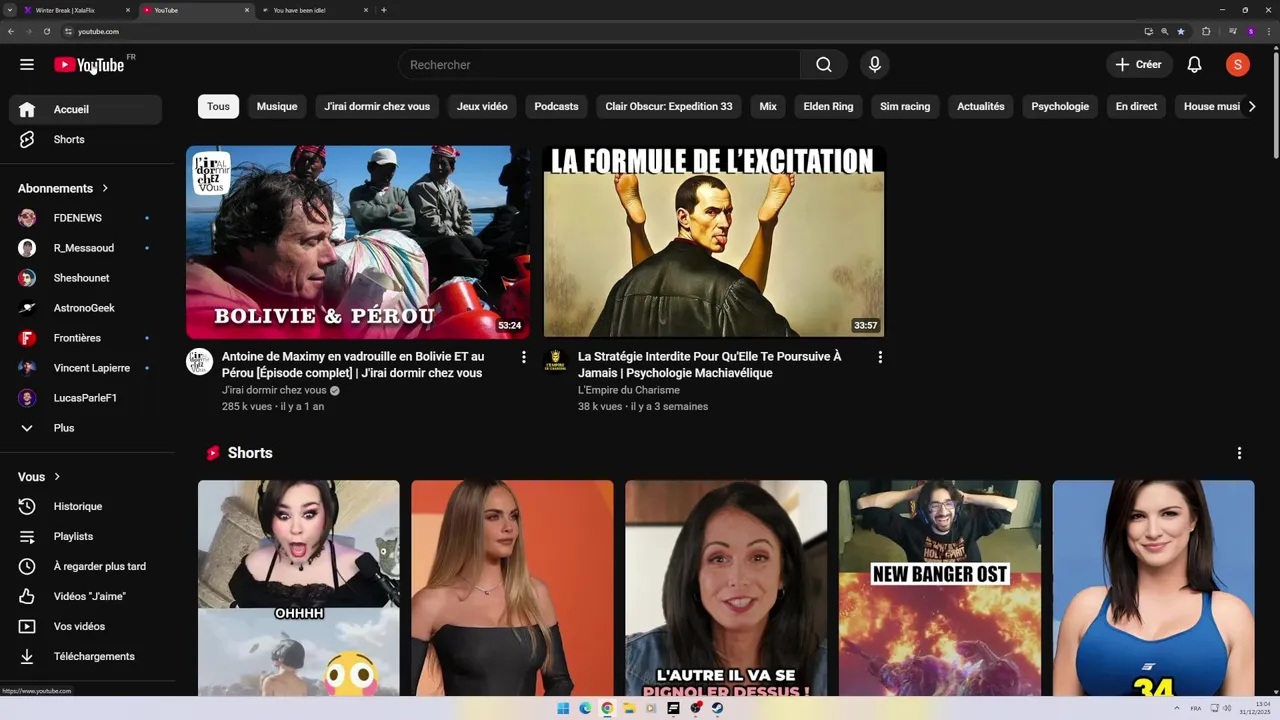This screenshot has height=720, width=1280.
Task: Open a new browser tab
Action: 383,10
